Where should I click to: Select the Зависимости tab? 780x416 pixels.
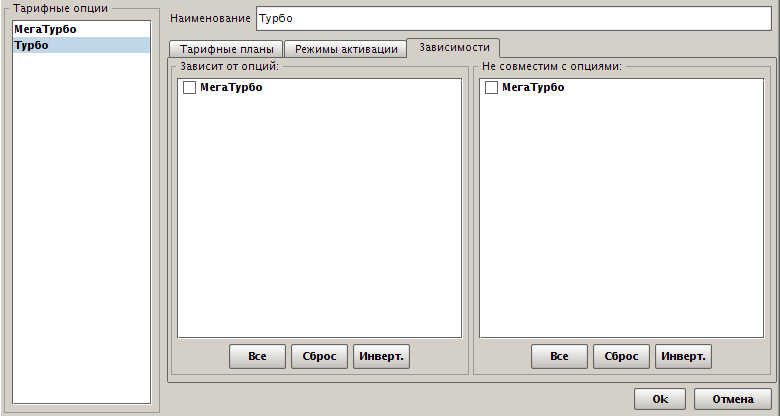point(454,48)
